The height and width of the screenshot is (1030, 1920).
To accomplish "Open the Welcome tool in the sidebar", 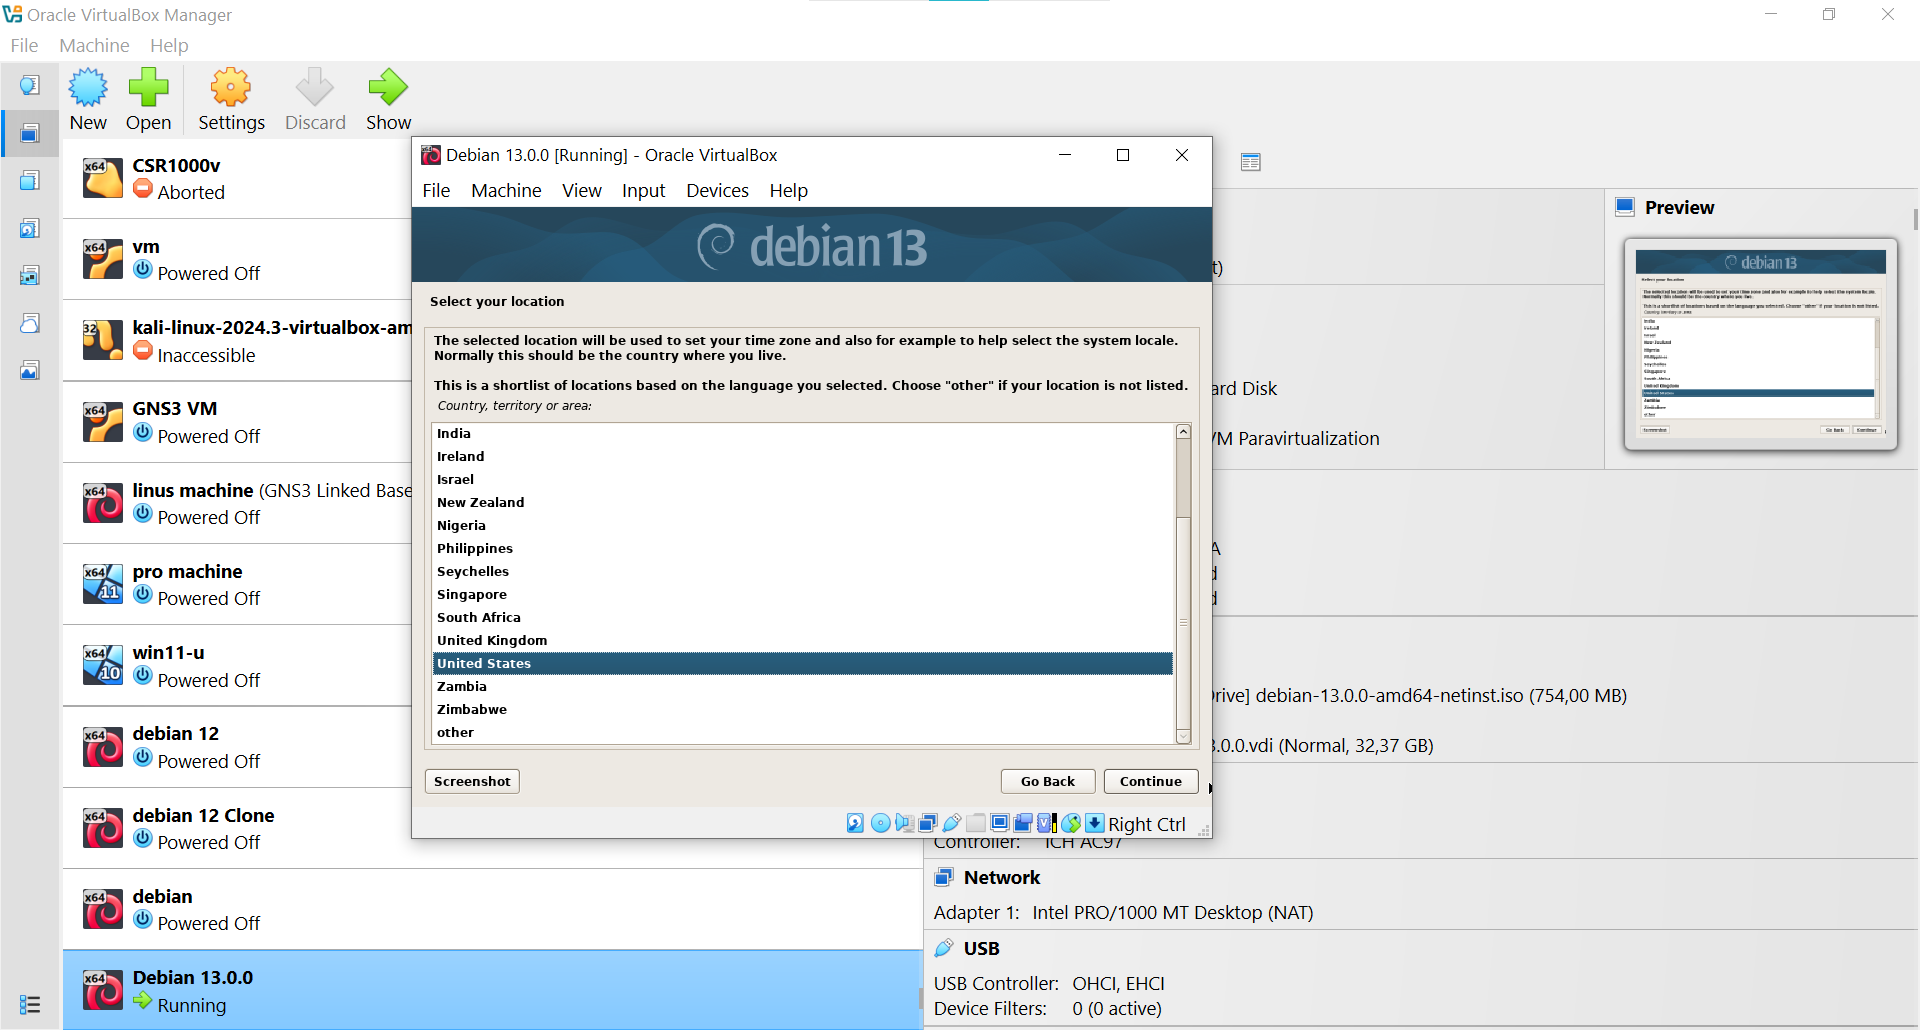I will click(30, 85).
